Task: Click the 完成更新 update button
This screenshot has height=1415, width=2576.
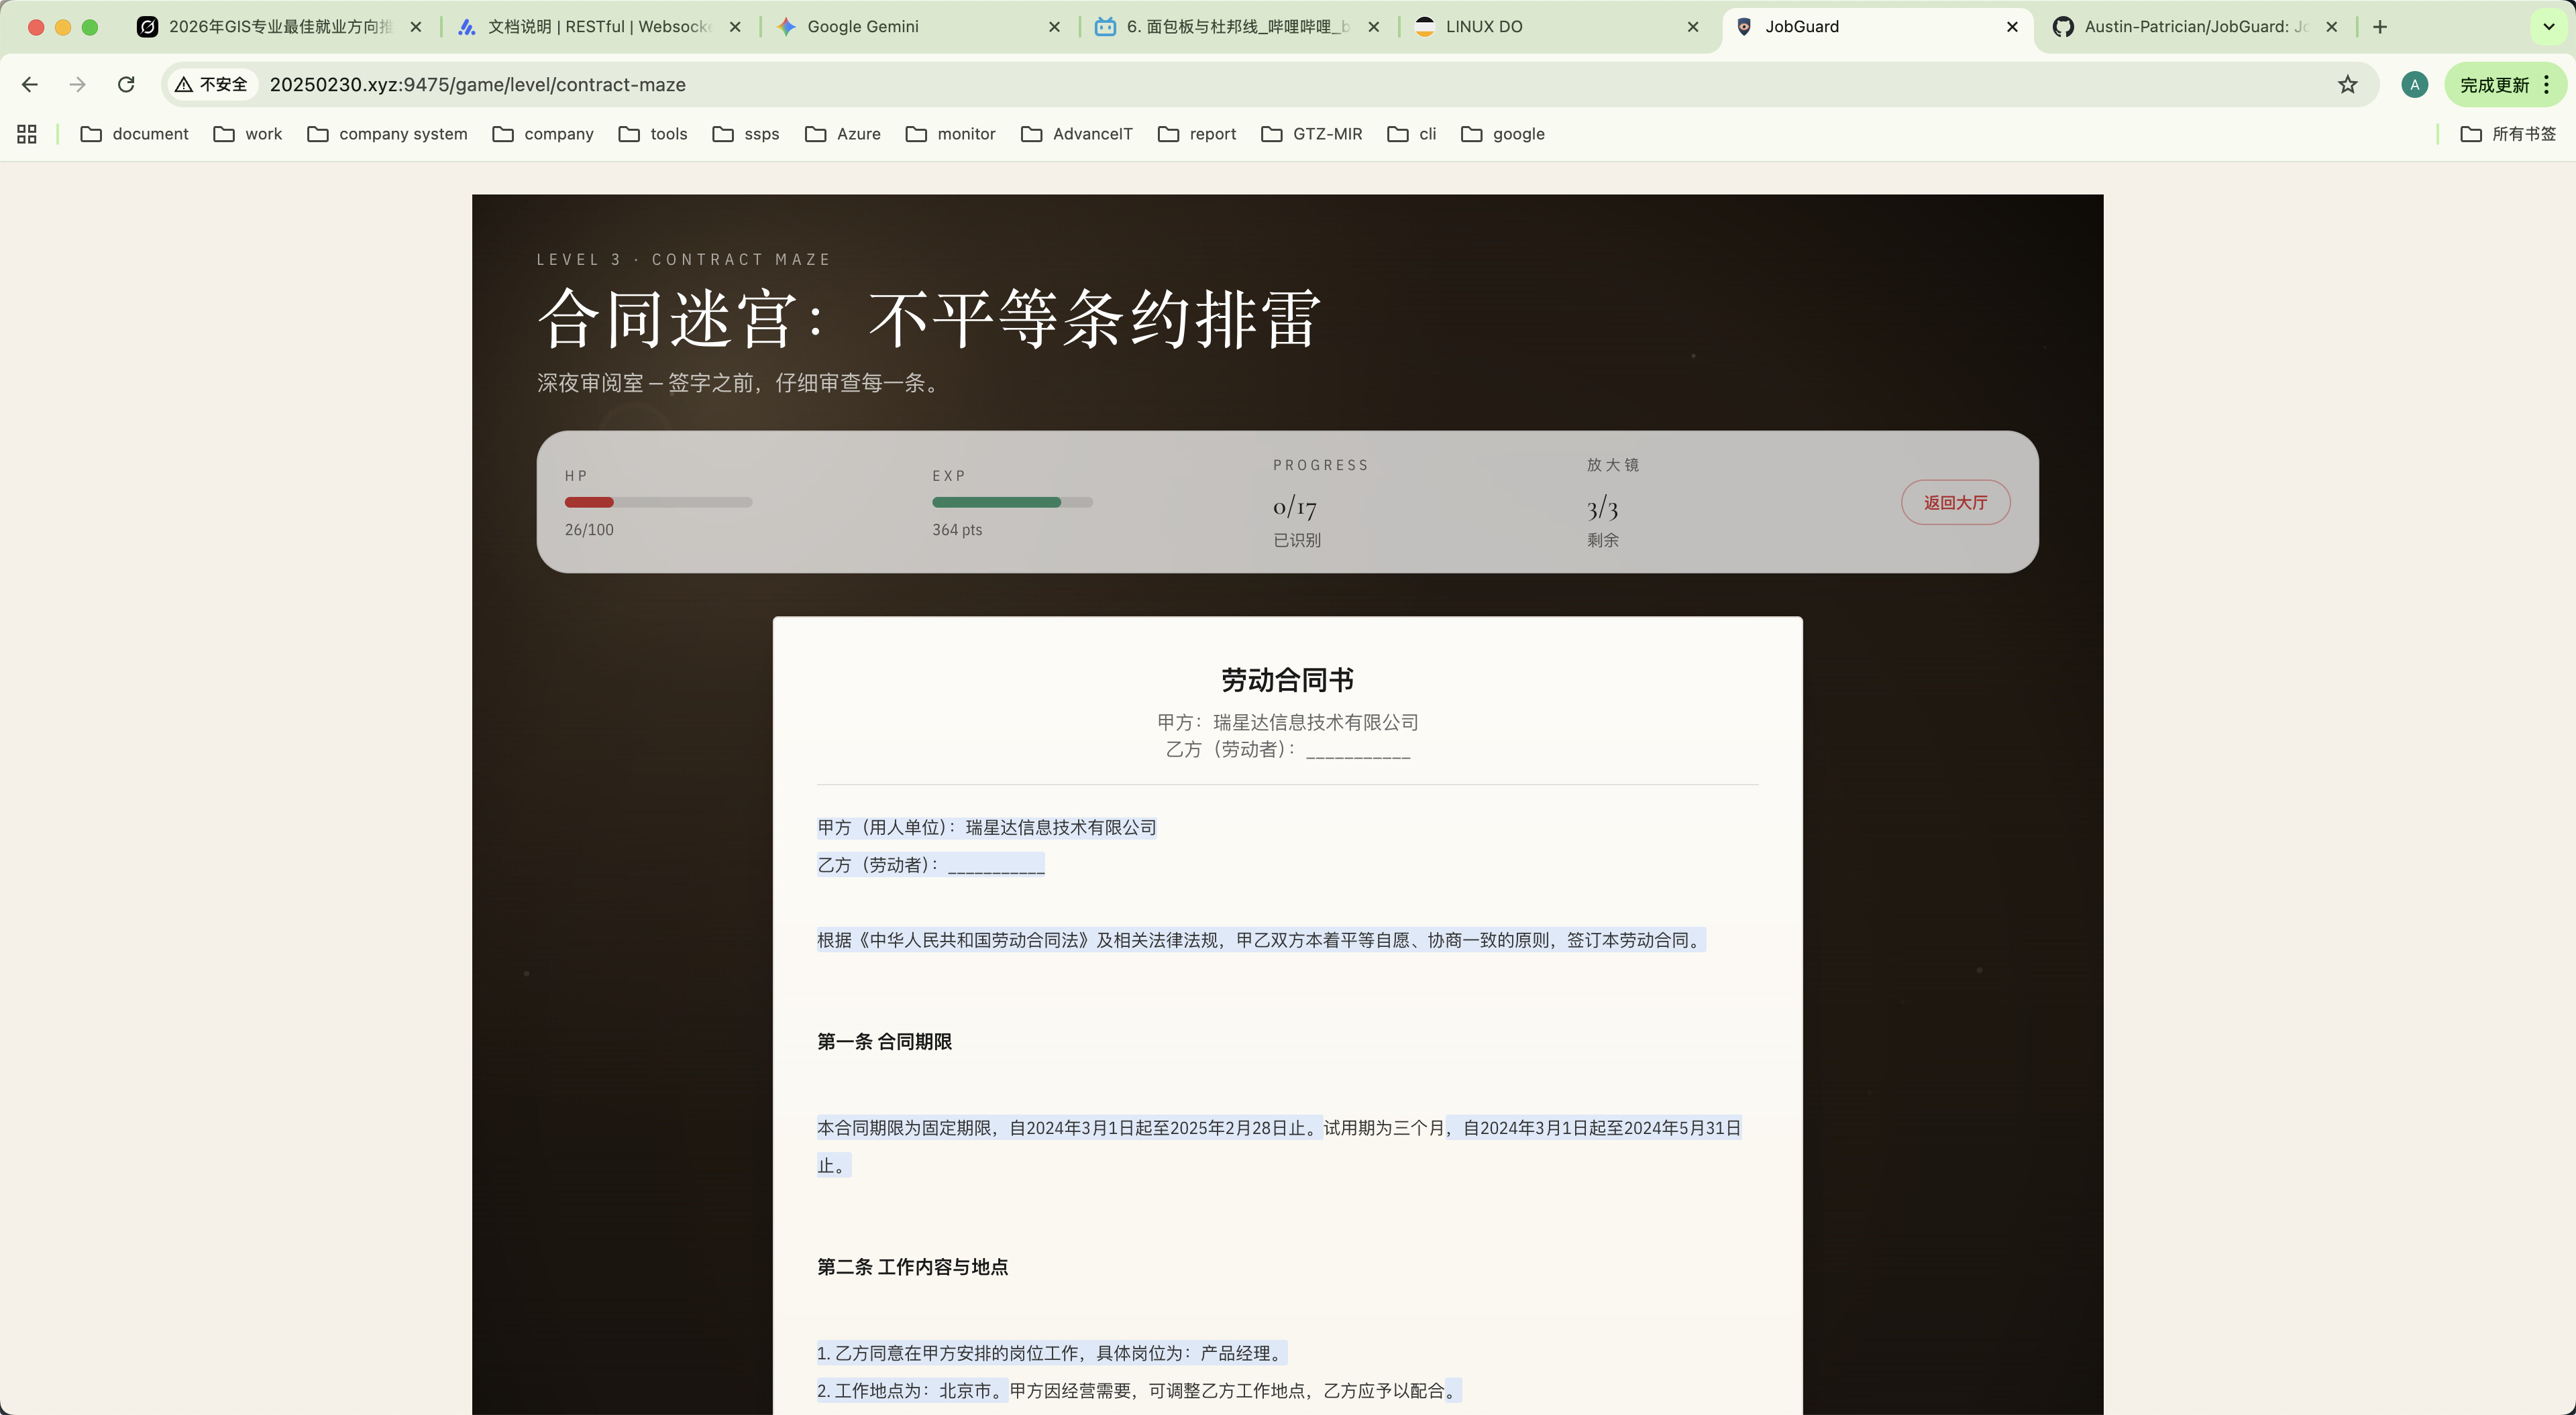Action: pos(2494,85)
